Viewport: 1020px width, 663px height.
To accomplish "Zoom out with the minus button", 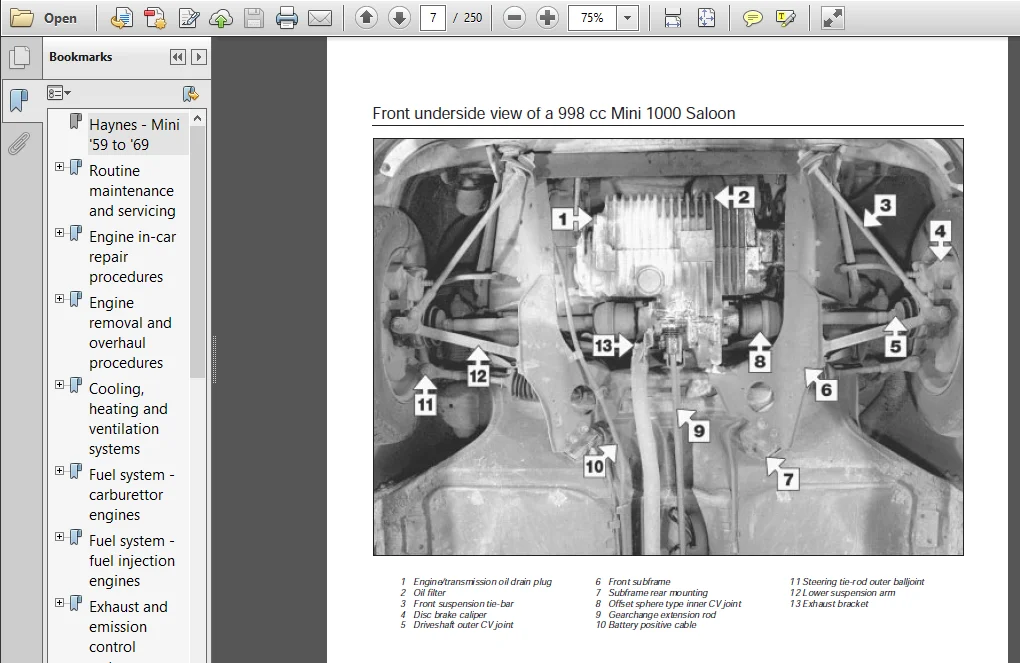I will [514, 18].
